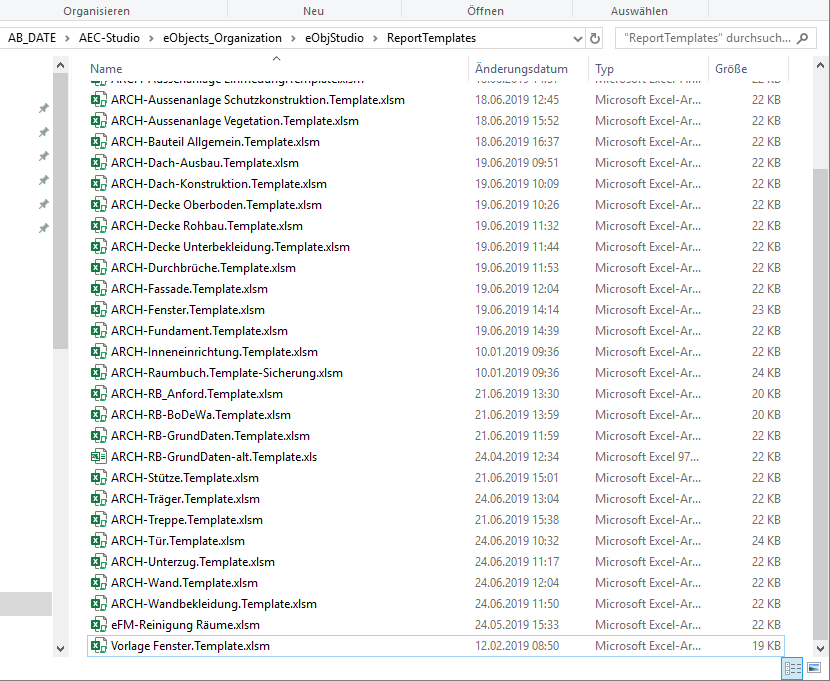The width and height of the screenshot is (830, 681).
Task: Click Excel icon of ARCH-Stütze file
Action: click(98, 478)
